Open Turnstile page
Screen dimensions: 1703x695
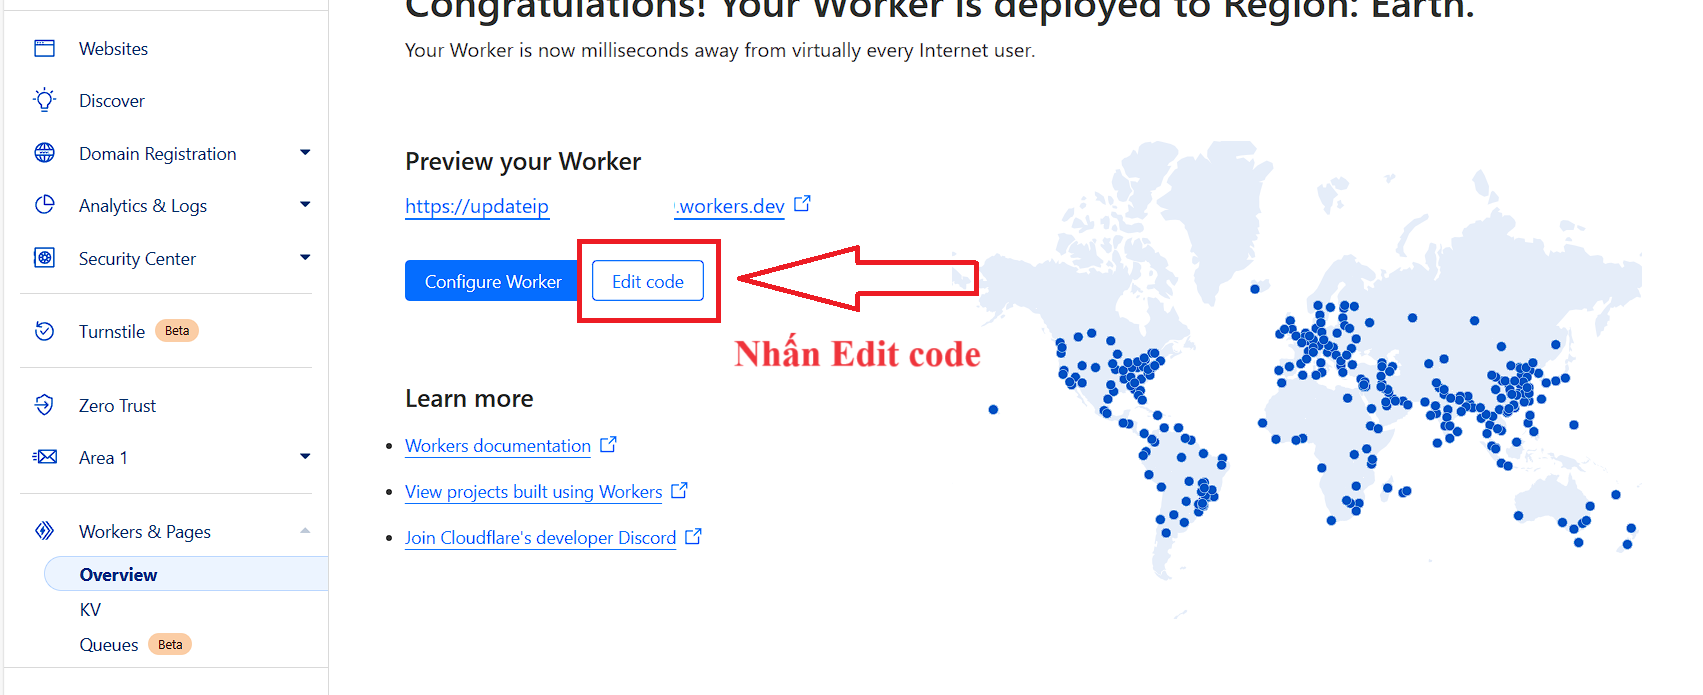(x=112, y=332)
